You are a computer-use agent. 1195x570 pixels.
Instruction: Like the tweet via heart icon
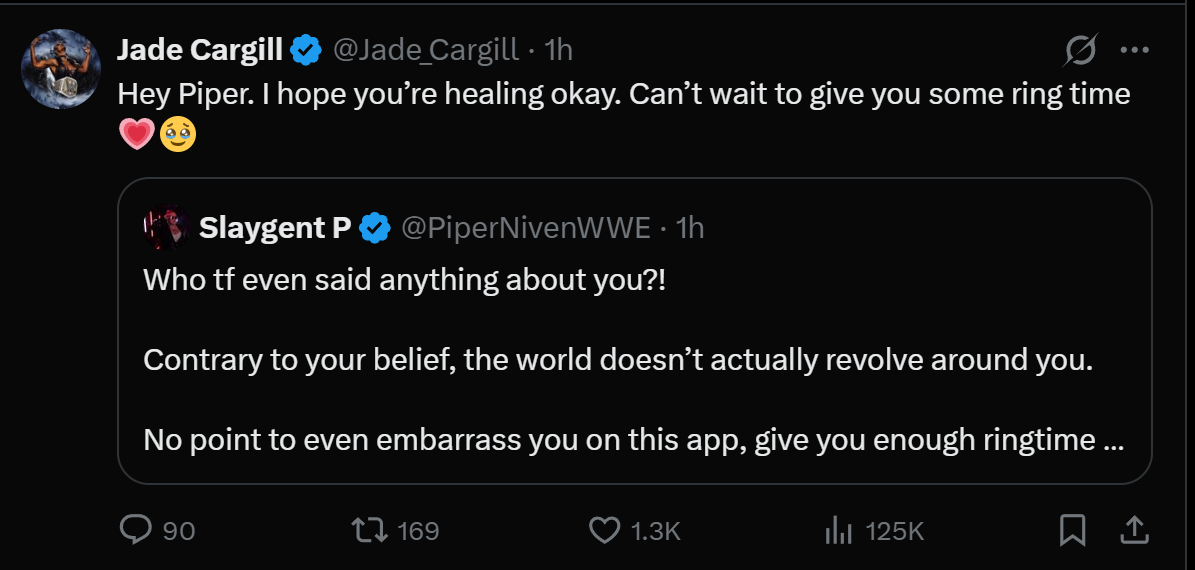tap(605, 530)
